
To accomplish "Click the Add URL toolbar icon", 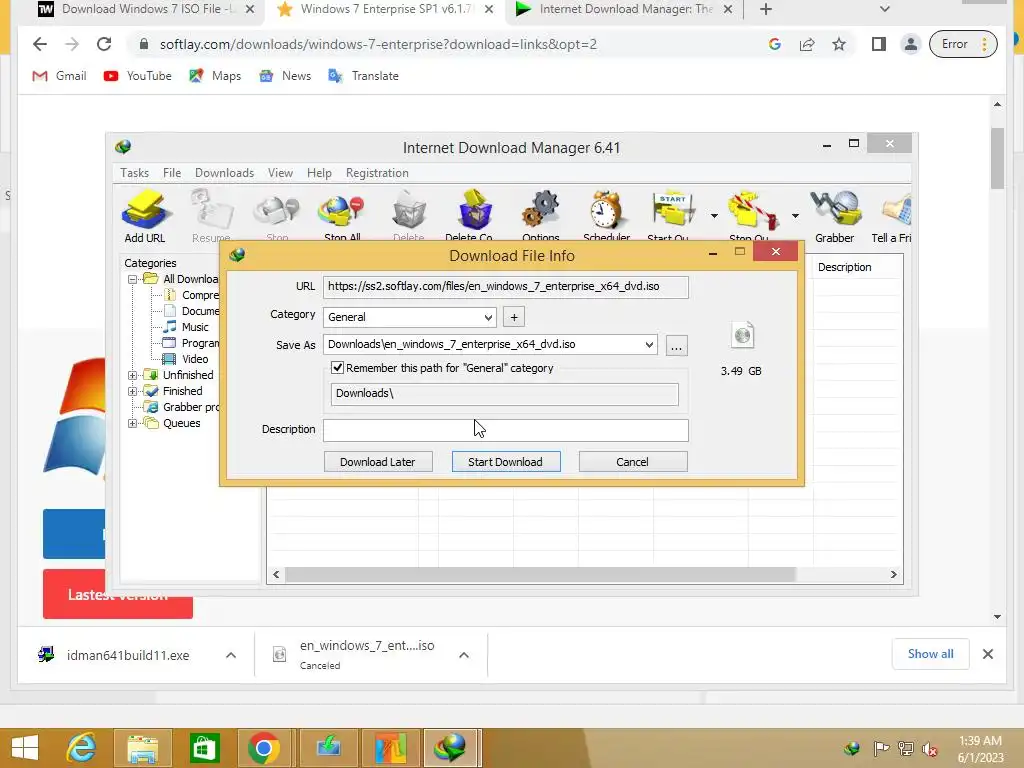I will point(145,216).
